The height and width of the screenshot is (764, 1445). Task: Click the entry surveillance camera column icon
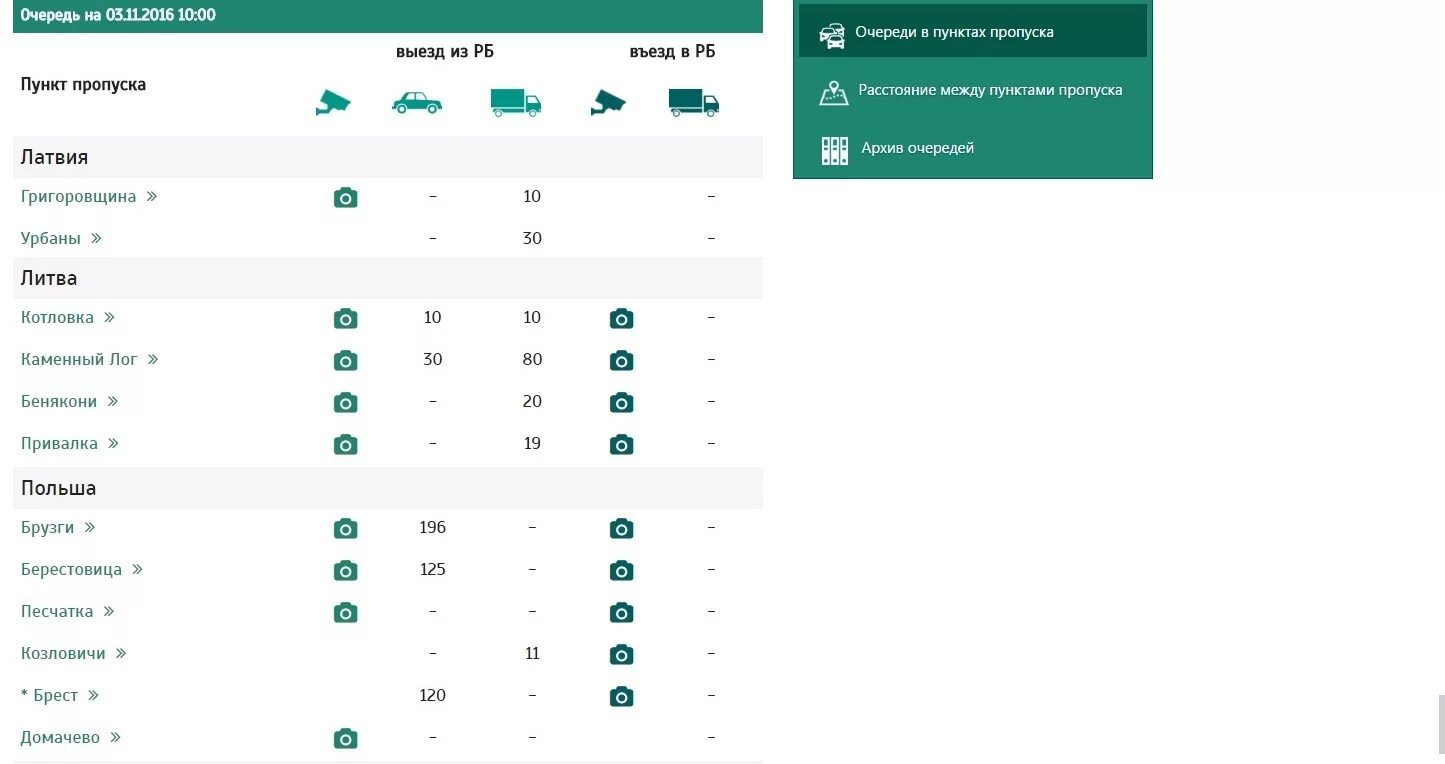coord(608,102)
